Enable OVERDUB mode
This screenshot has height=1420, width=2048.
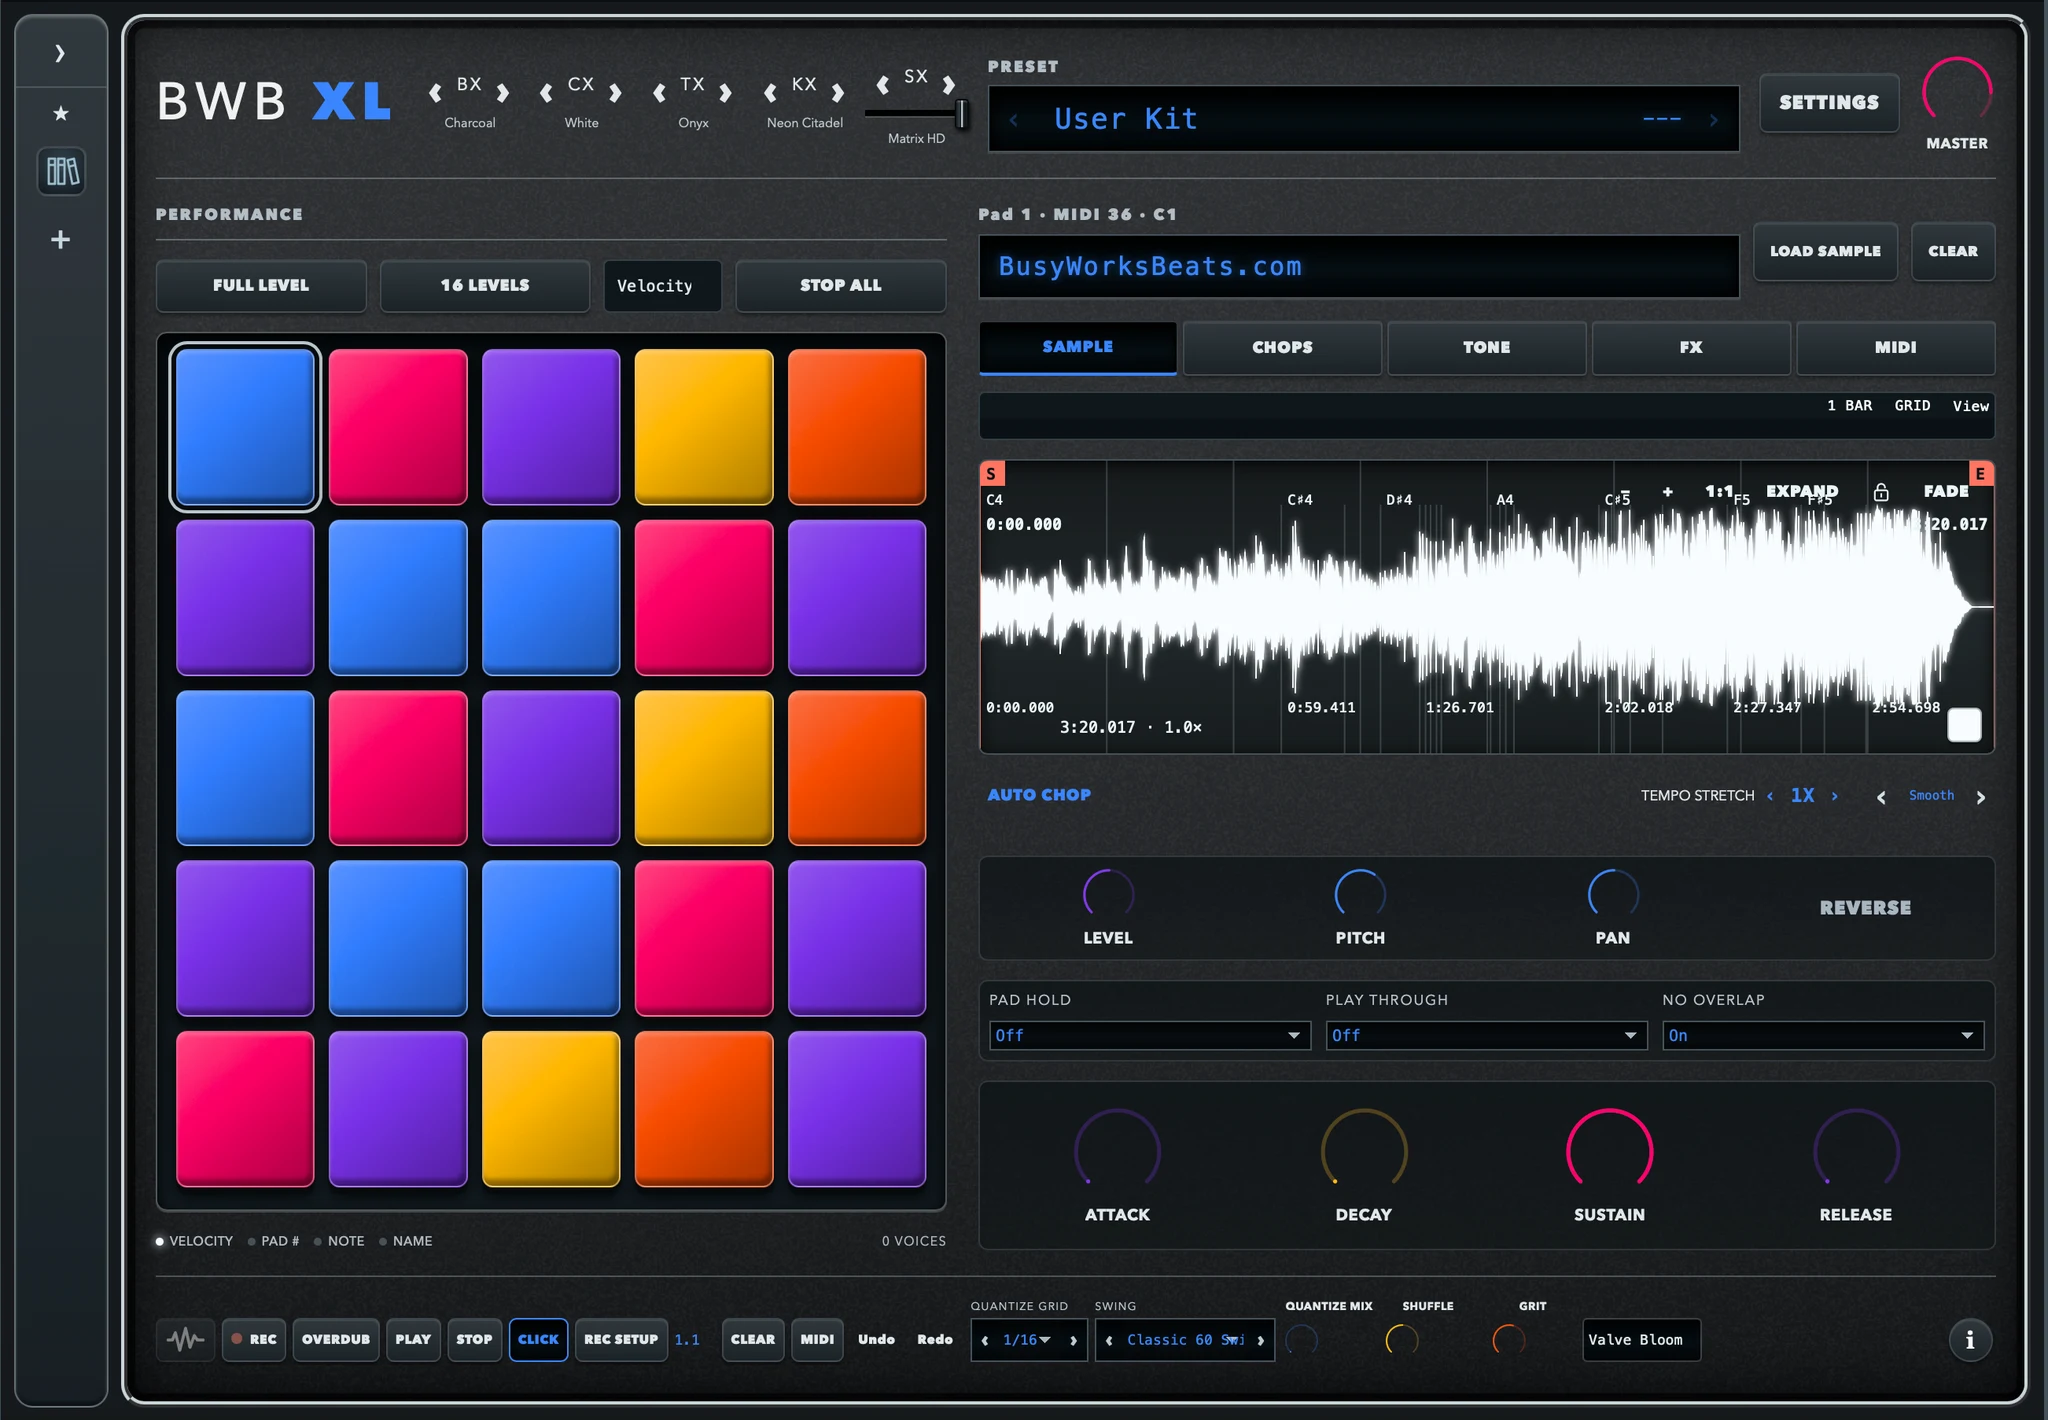coord(336,1340)
